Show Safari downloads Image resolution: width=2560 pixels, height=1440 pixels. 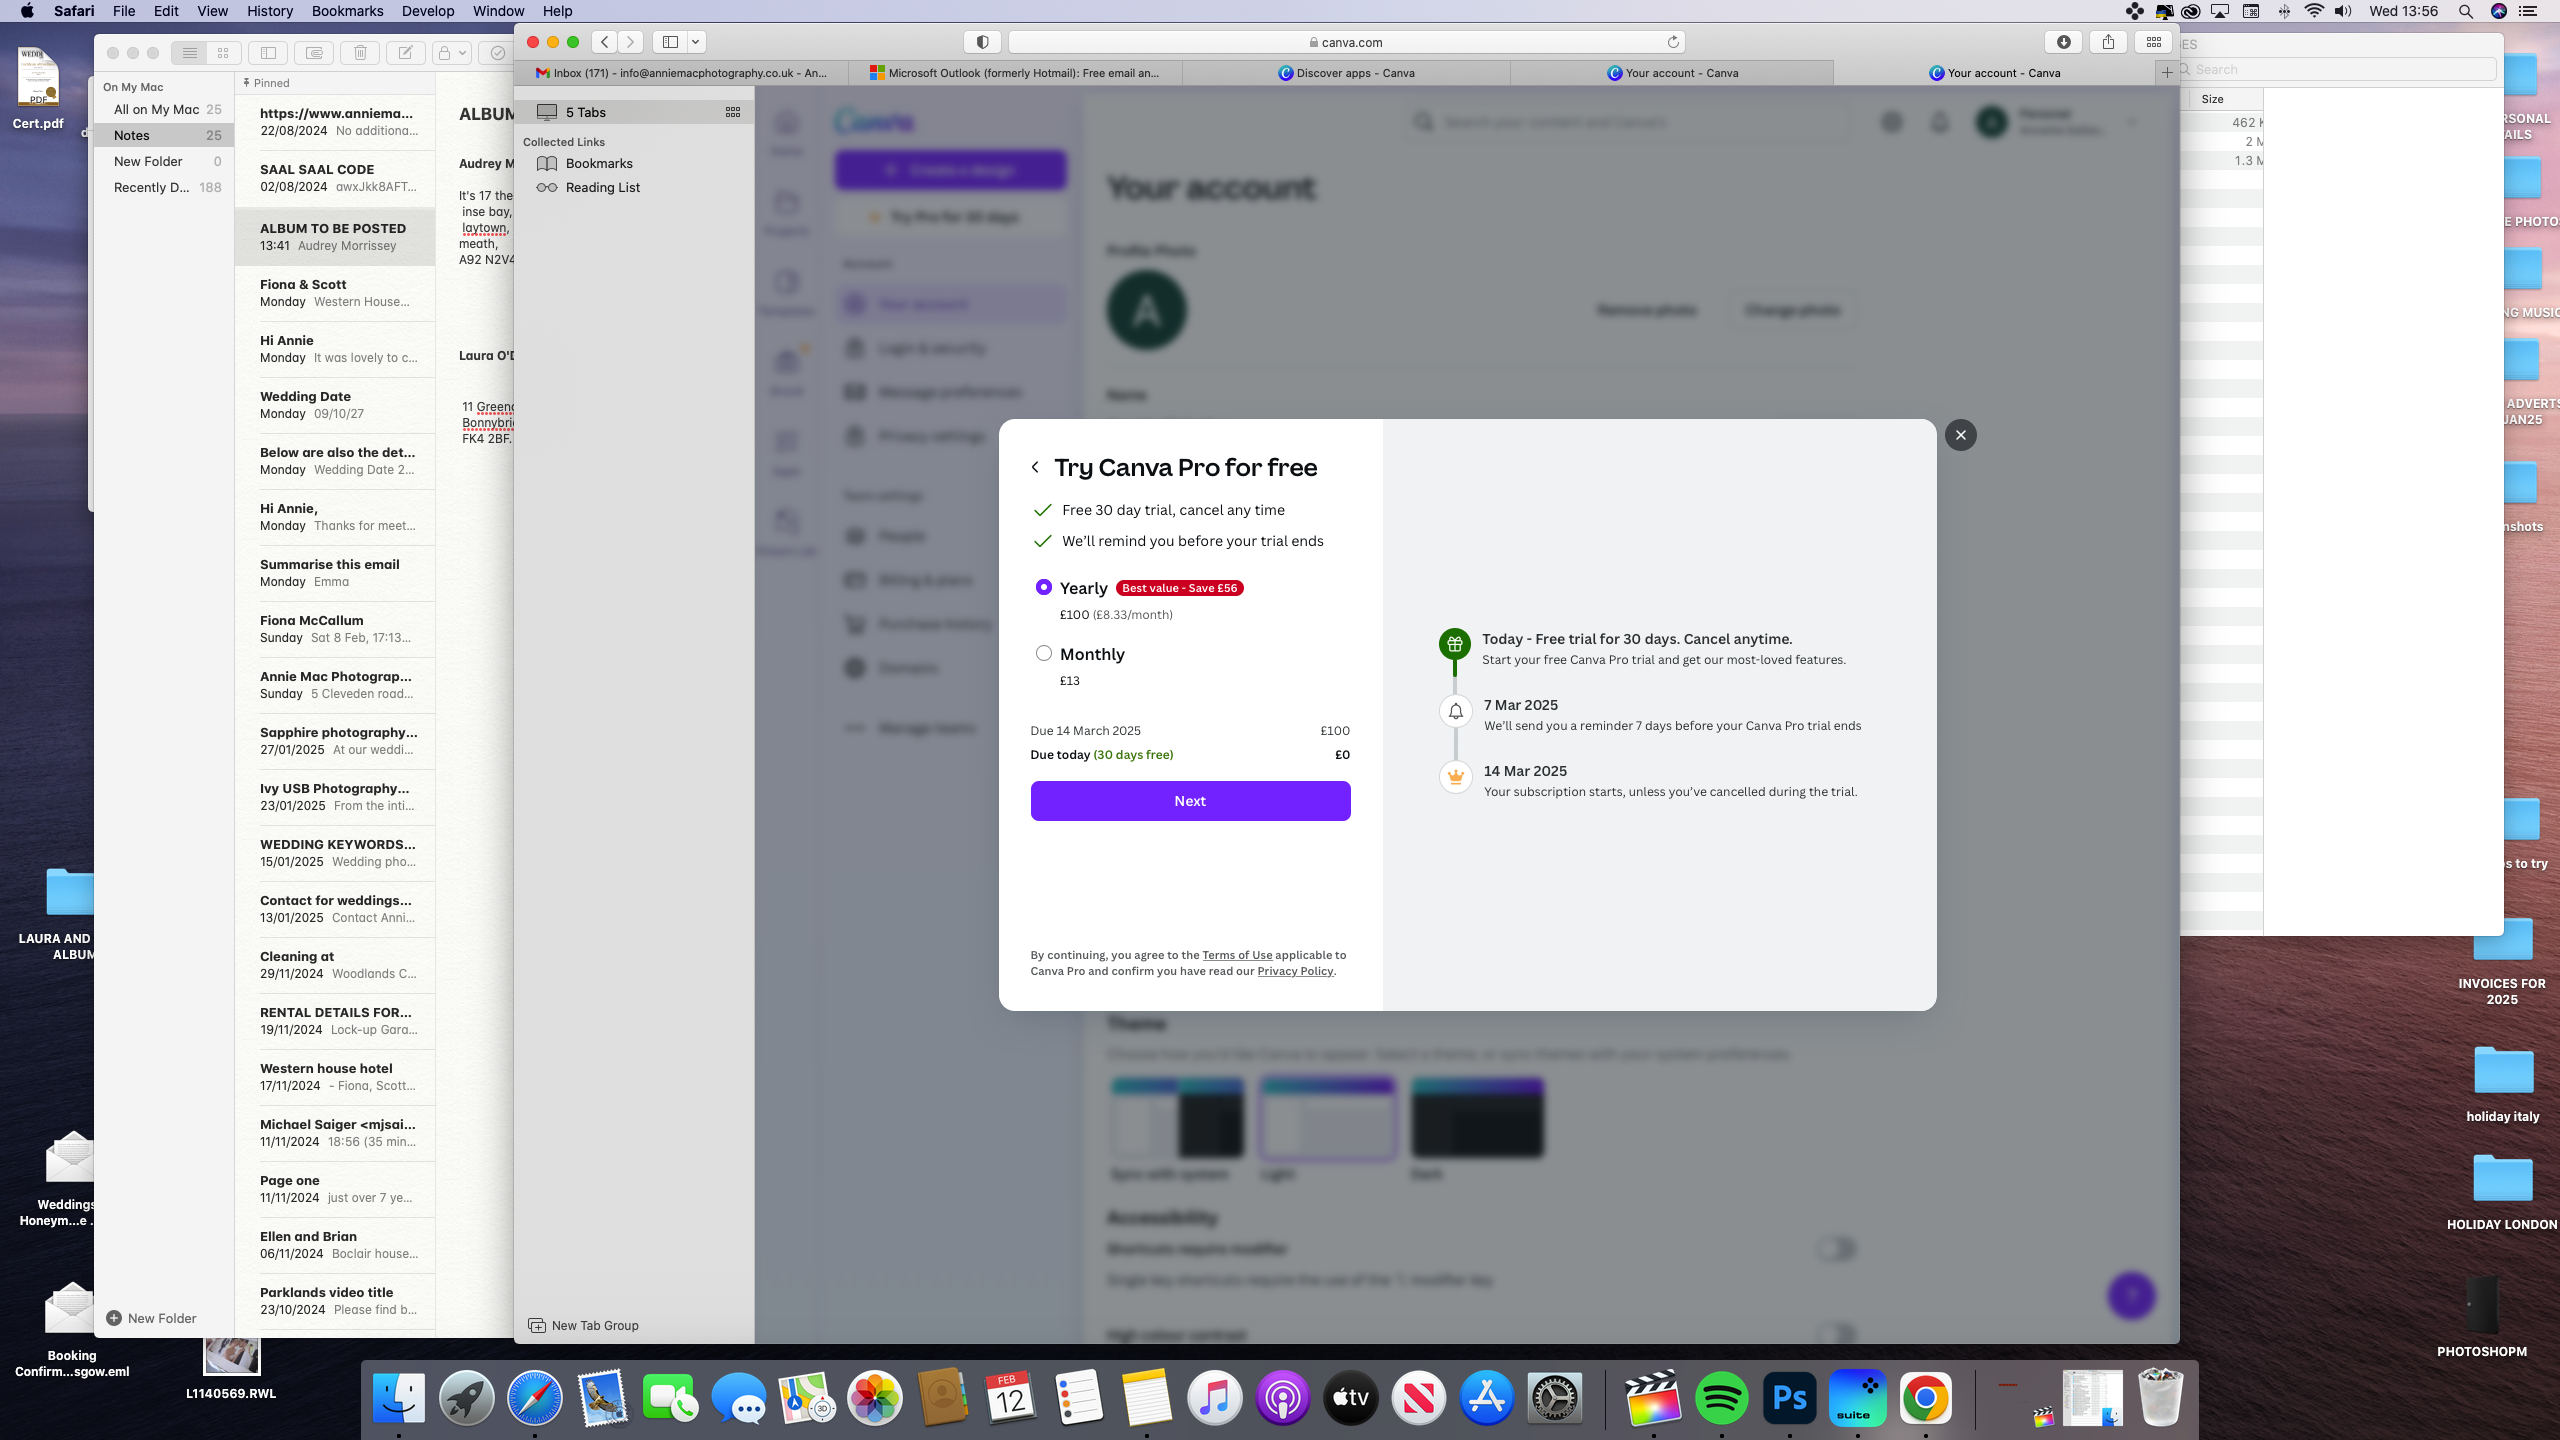(2063, 42)
